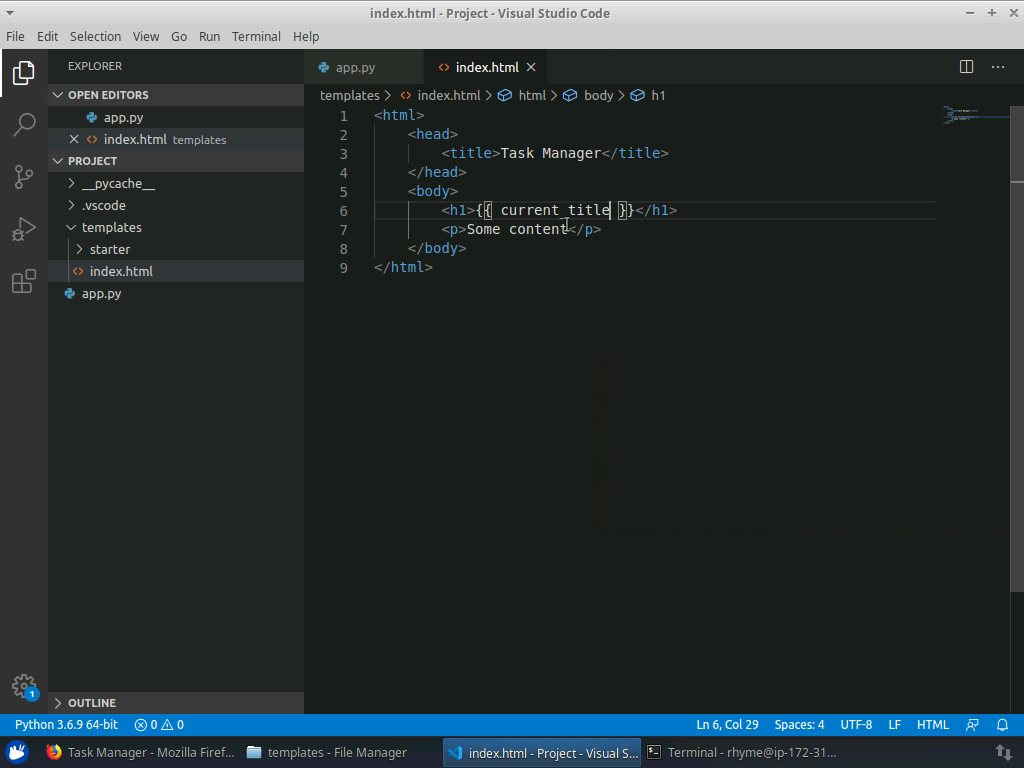Show notifications using the bell icon
1024x768 pixels.
(1002, 724)
